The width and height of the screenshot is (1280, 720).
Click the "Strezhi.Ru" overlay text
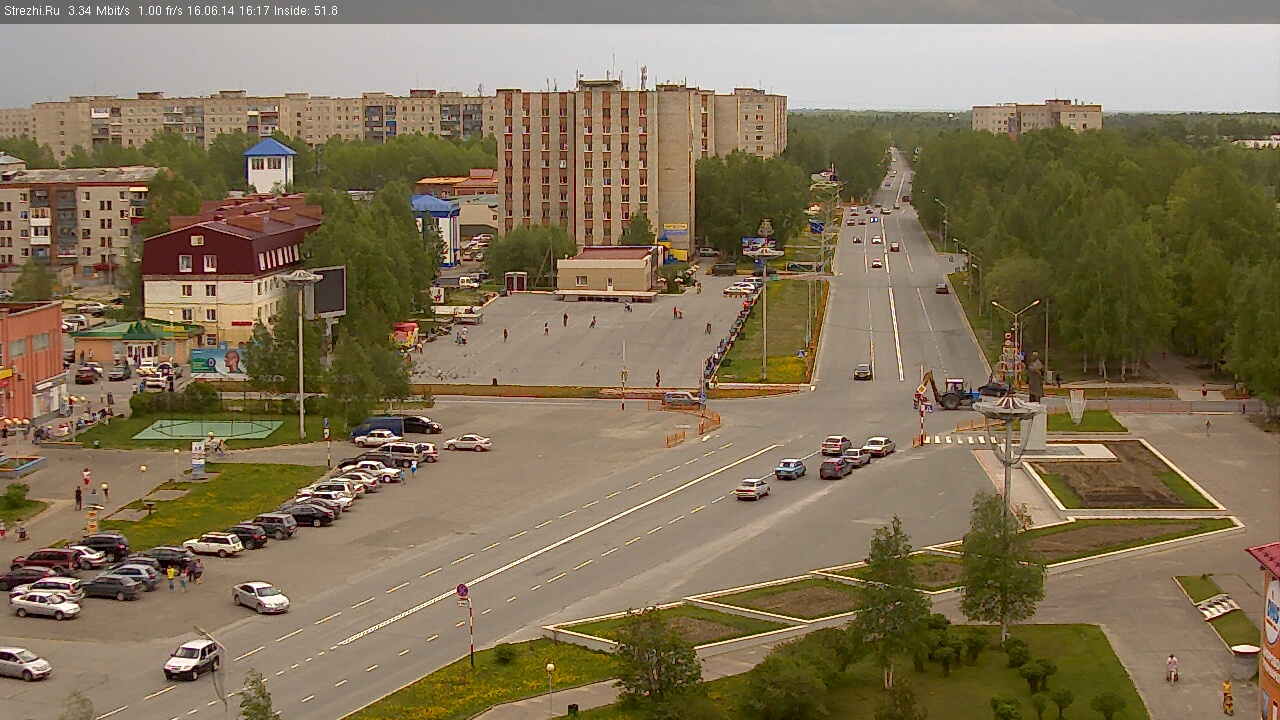point(32,11)
